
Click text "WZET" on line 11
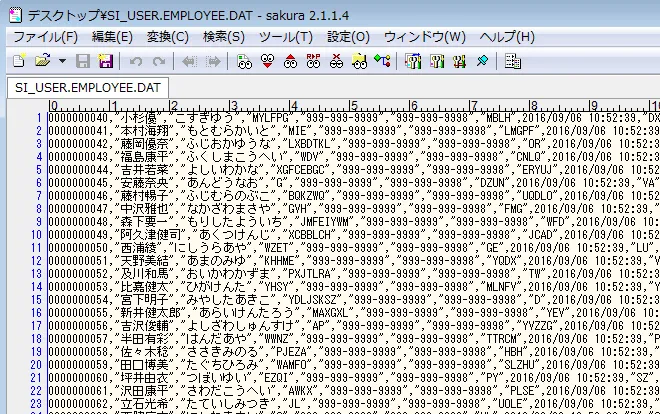click(276, 248)
